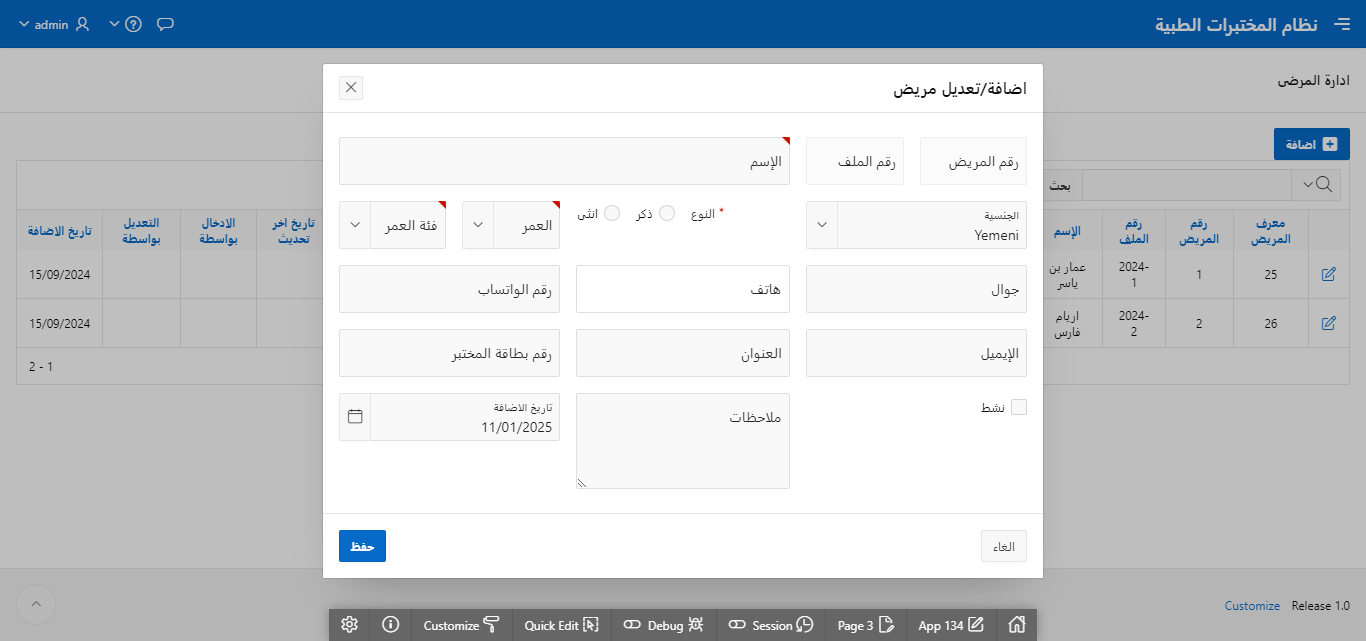1366x641 pixels.
Task: Expand the الجنسية dropdown
Action: click(x=821, y=224)
